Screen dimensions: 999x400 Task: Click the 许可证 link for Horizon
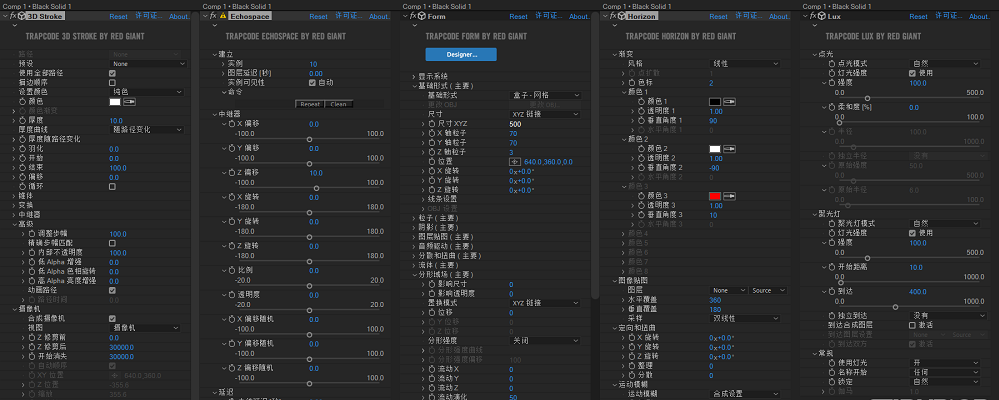pos(747,16)
